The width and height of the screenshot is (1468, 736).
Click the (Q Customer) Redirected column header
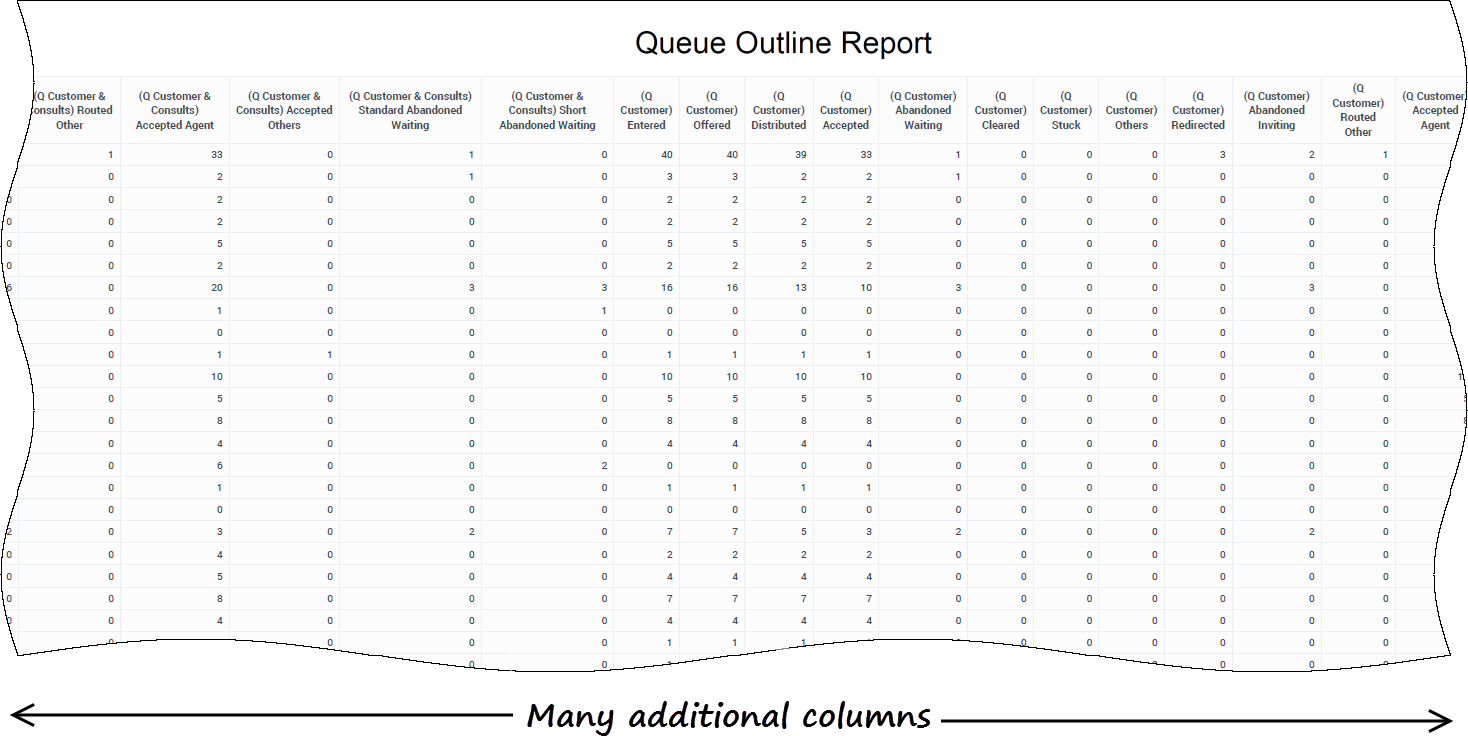[x=1198, y=111]
